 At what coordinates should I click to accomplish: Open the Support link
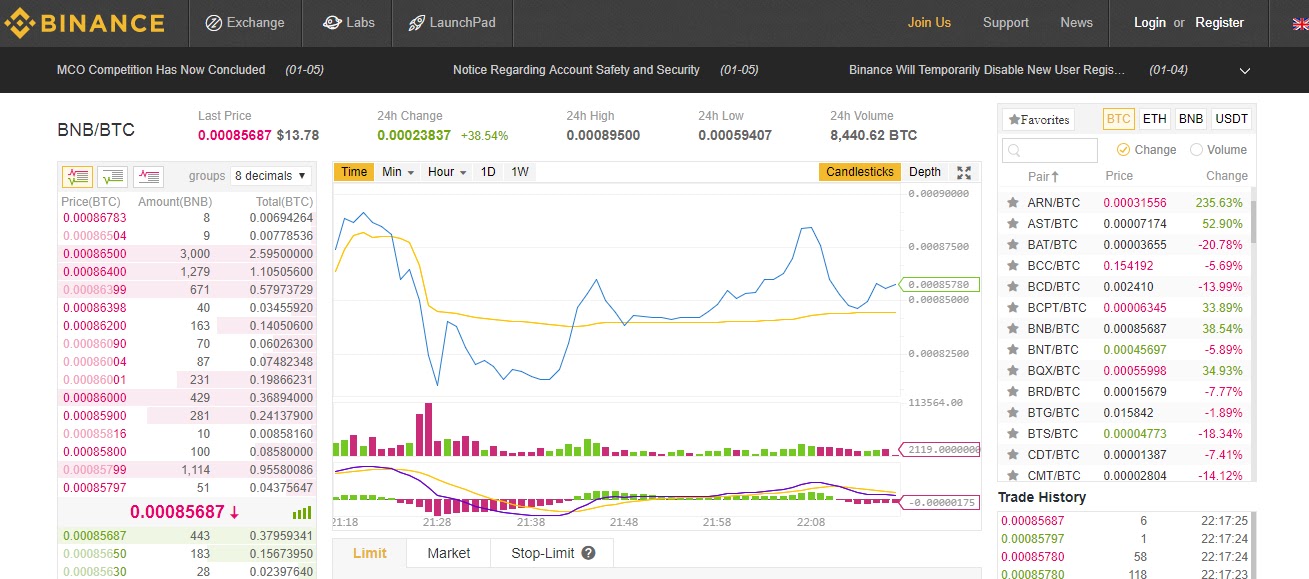[x=1005, y=22]
